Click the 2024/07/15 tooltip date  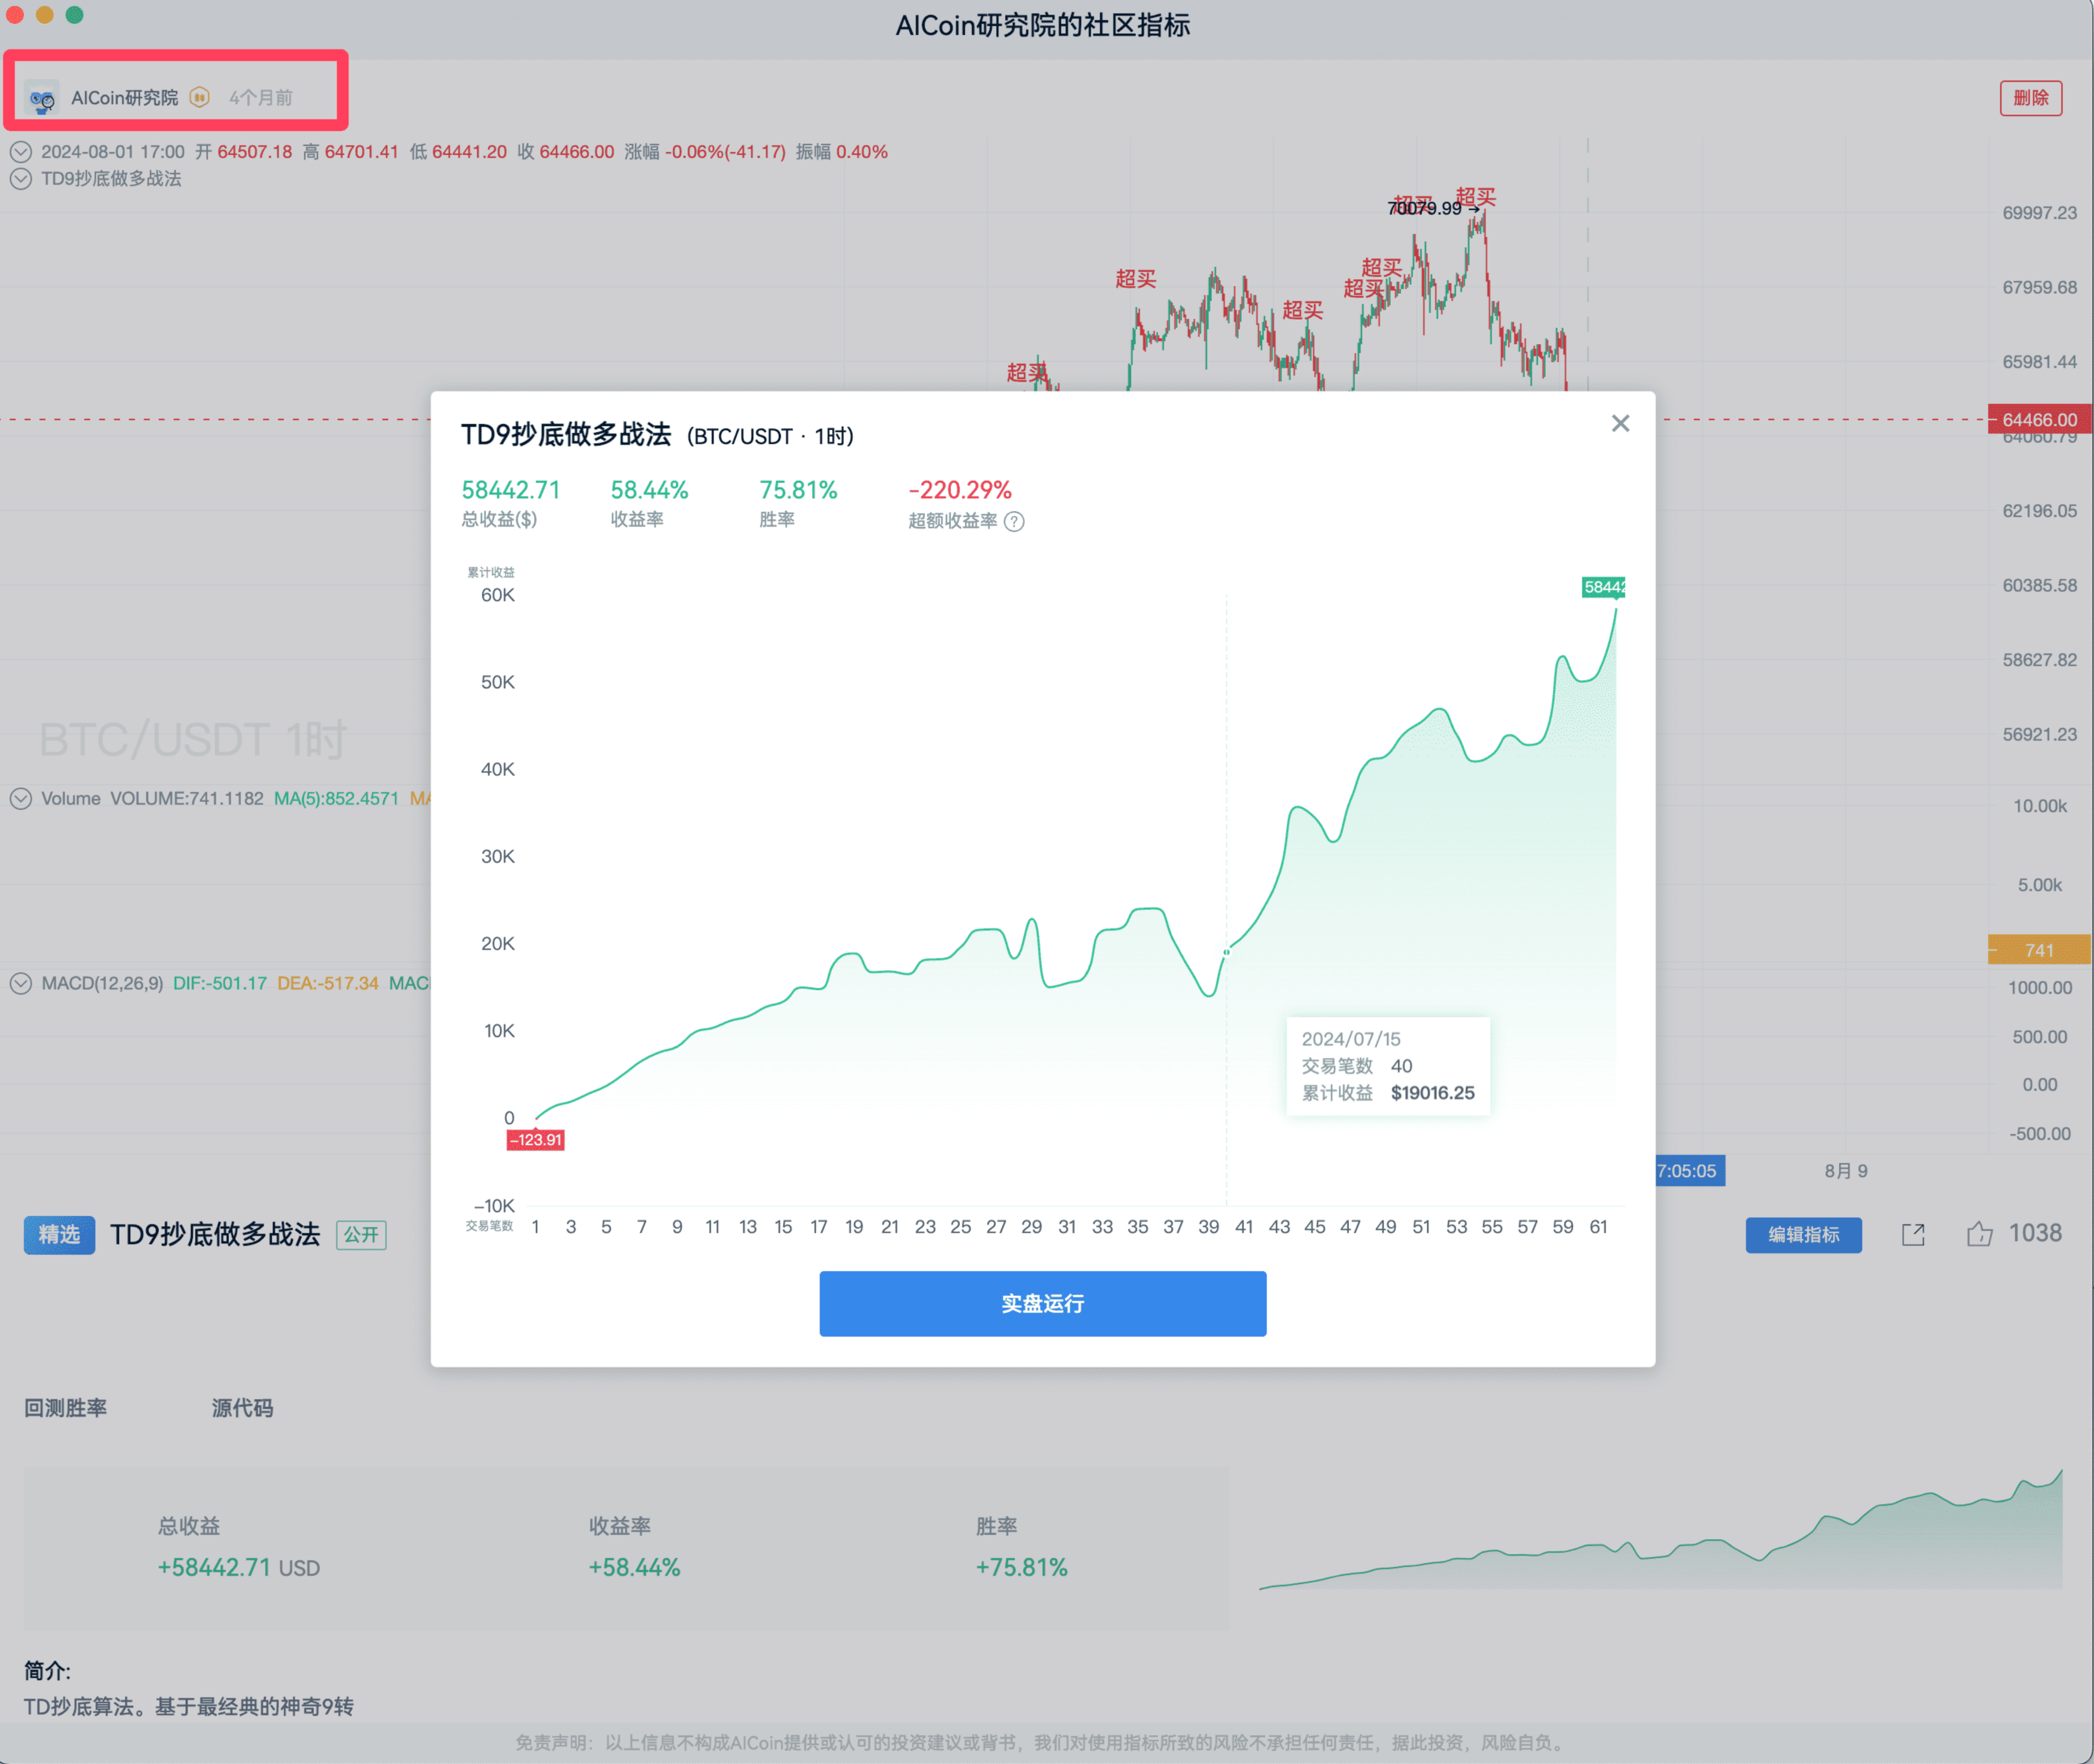coord(1350,1039)
